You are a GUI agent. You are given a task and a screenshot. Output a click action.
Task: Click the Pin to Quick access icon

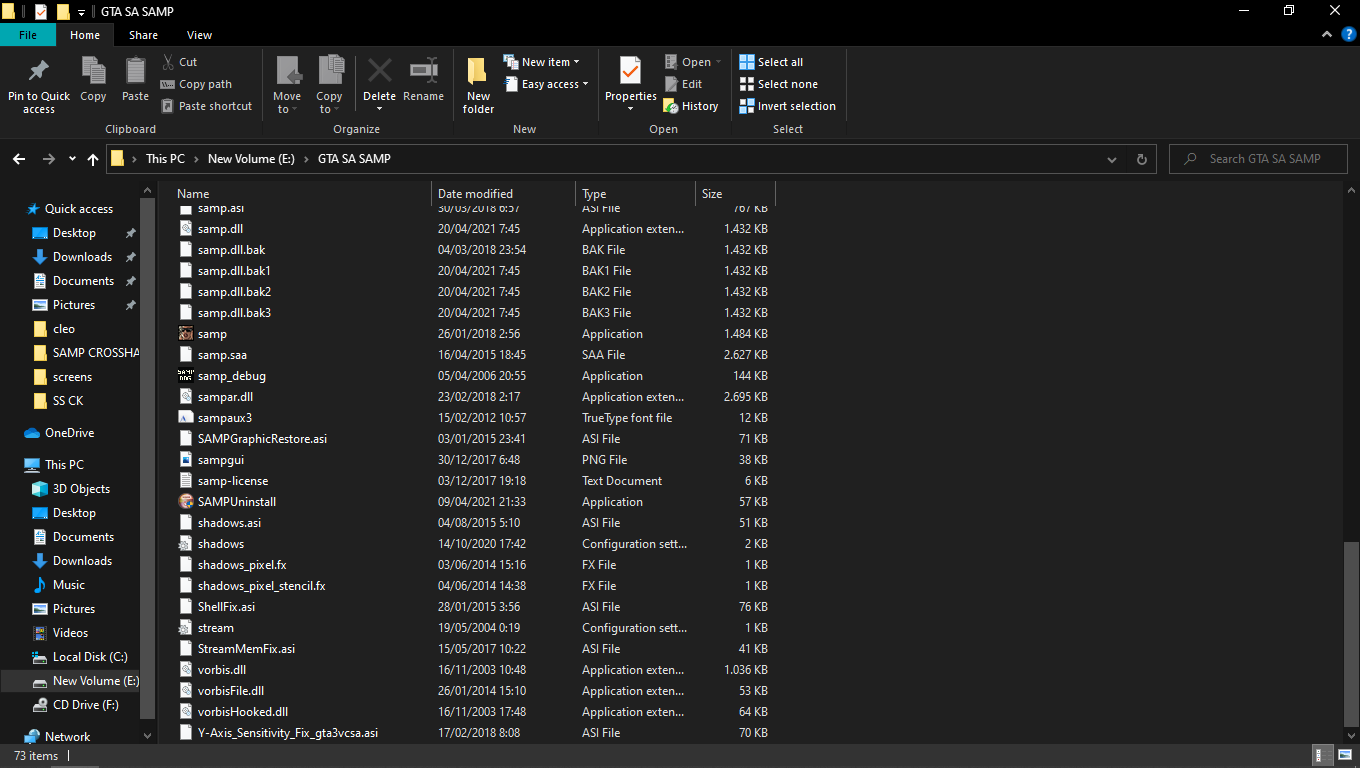pos(39,71)
